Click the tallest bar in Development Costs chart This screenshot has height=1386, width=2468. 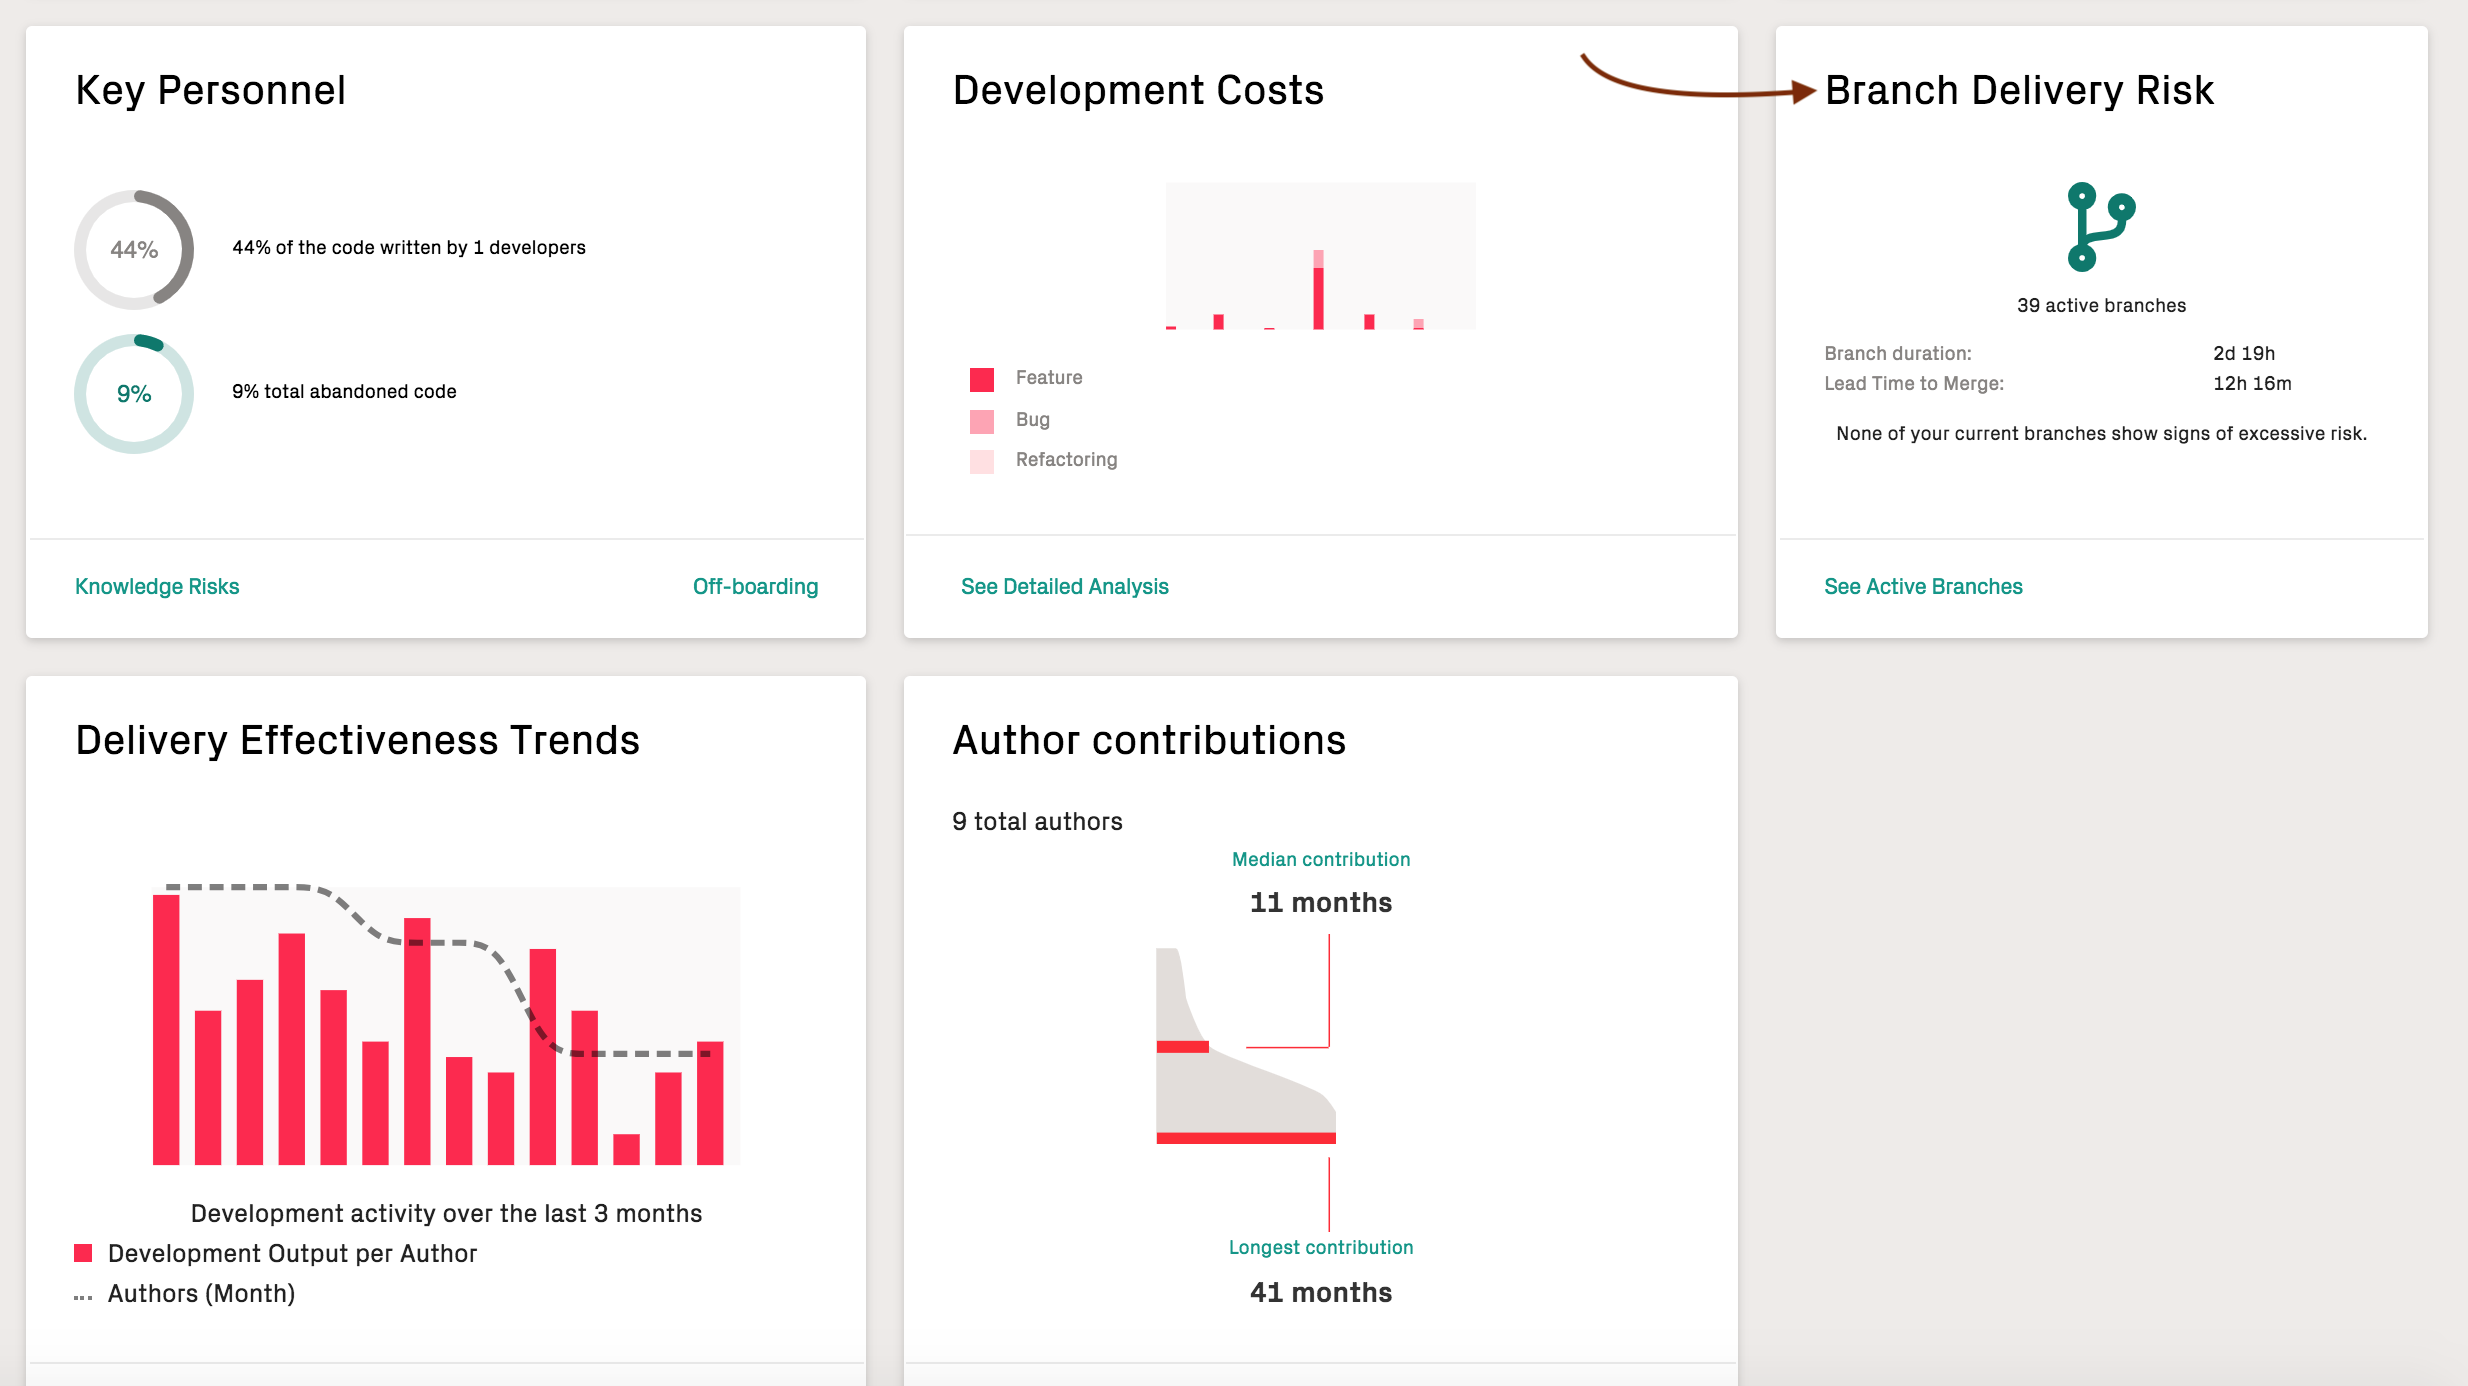(1318, 290)
